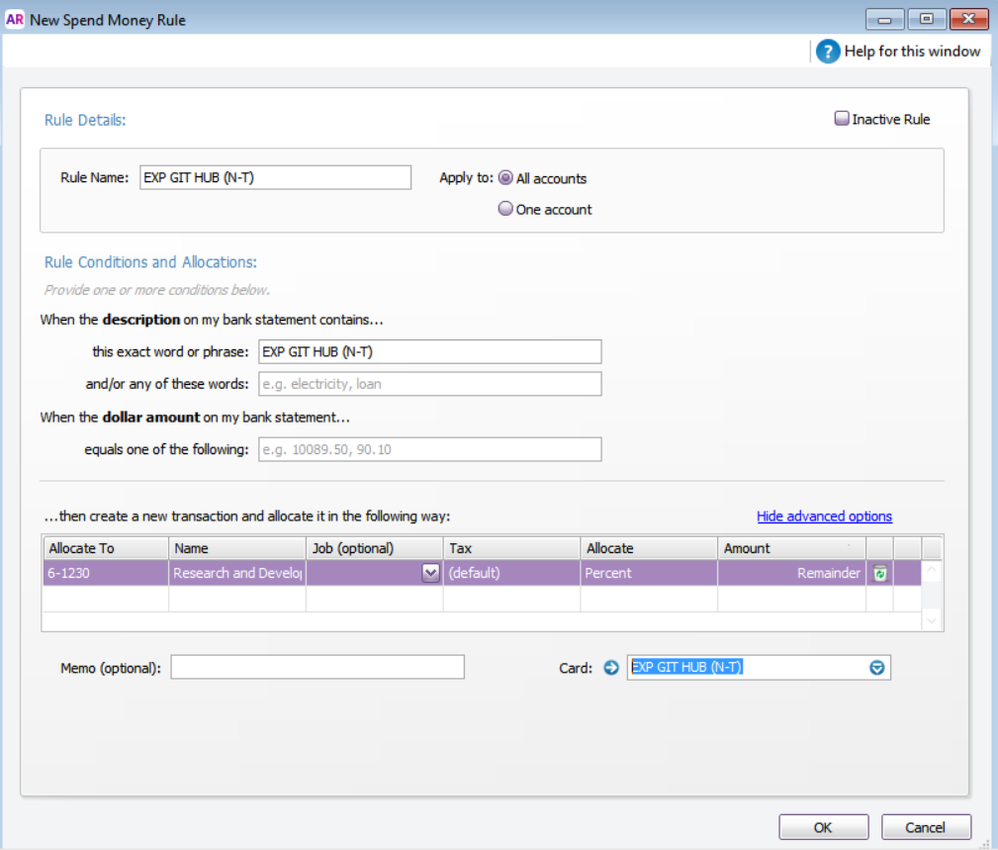The width and height of the screenshot is (998, 850).
Task: Click the AR application icon in title bar
Action: coord(15,19)
